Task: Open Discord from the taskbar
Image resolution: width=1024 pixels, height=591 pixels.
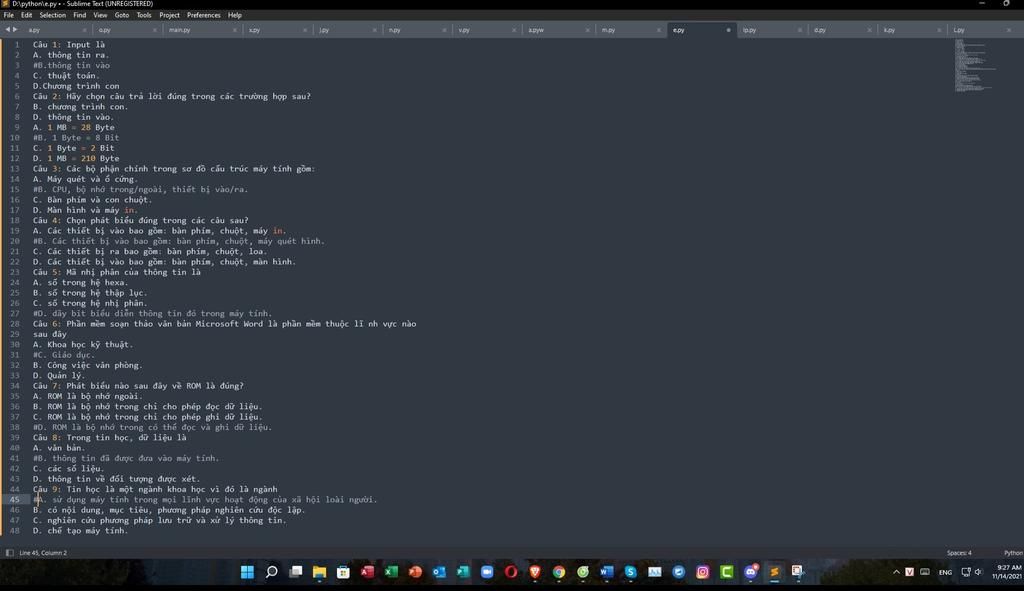Action: [x=750, y=572]
